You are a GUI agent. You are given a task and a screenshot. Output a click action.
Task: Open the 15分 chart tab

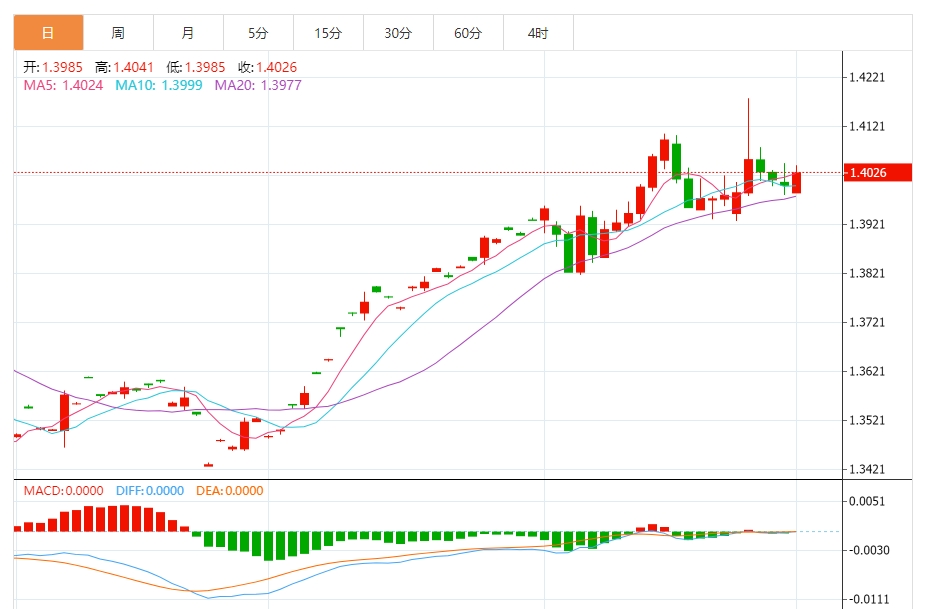pyautogui.click(x=329, y=33)
